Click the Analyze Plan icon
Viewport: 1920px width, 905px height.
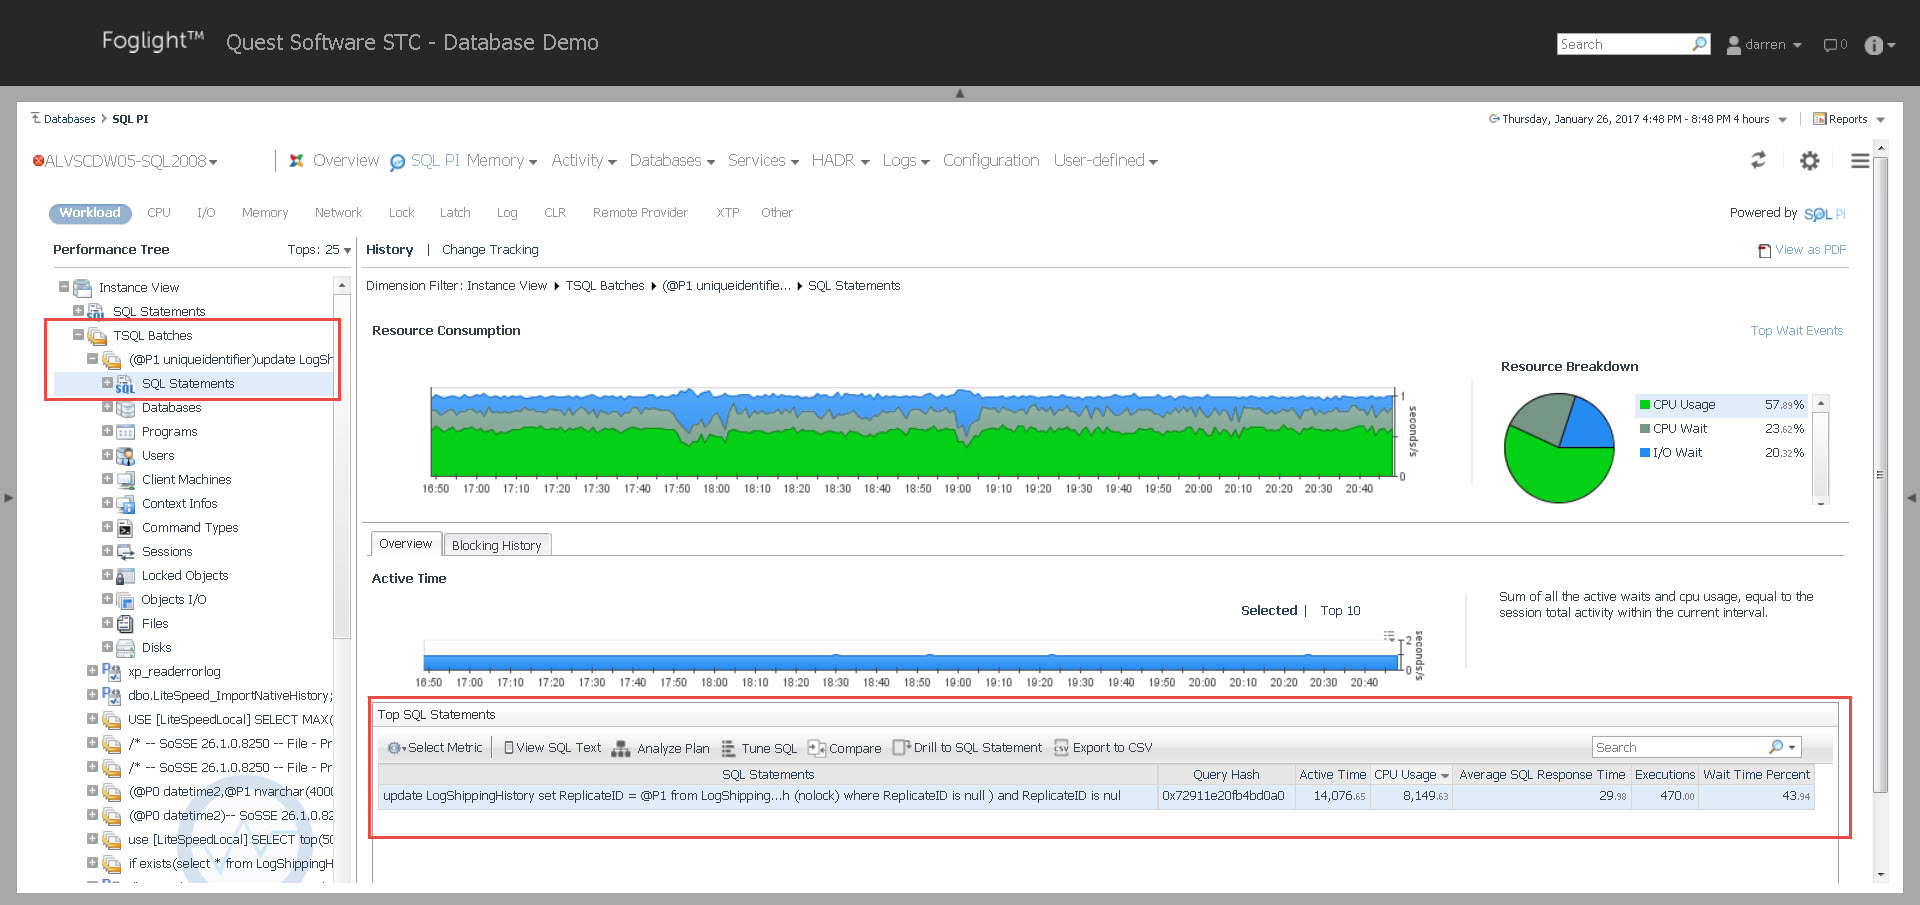(621, 748)
